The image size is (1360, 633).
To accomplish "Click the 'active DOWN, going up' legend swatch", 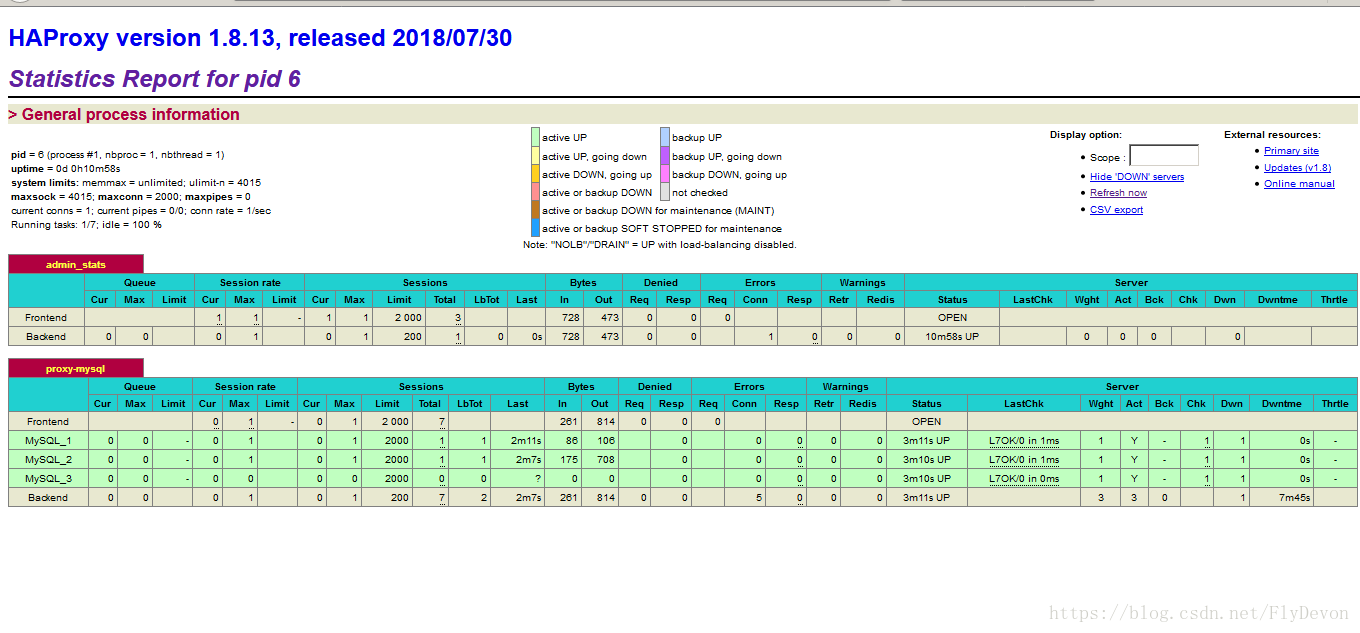I will [535, 174].
